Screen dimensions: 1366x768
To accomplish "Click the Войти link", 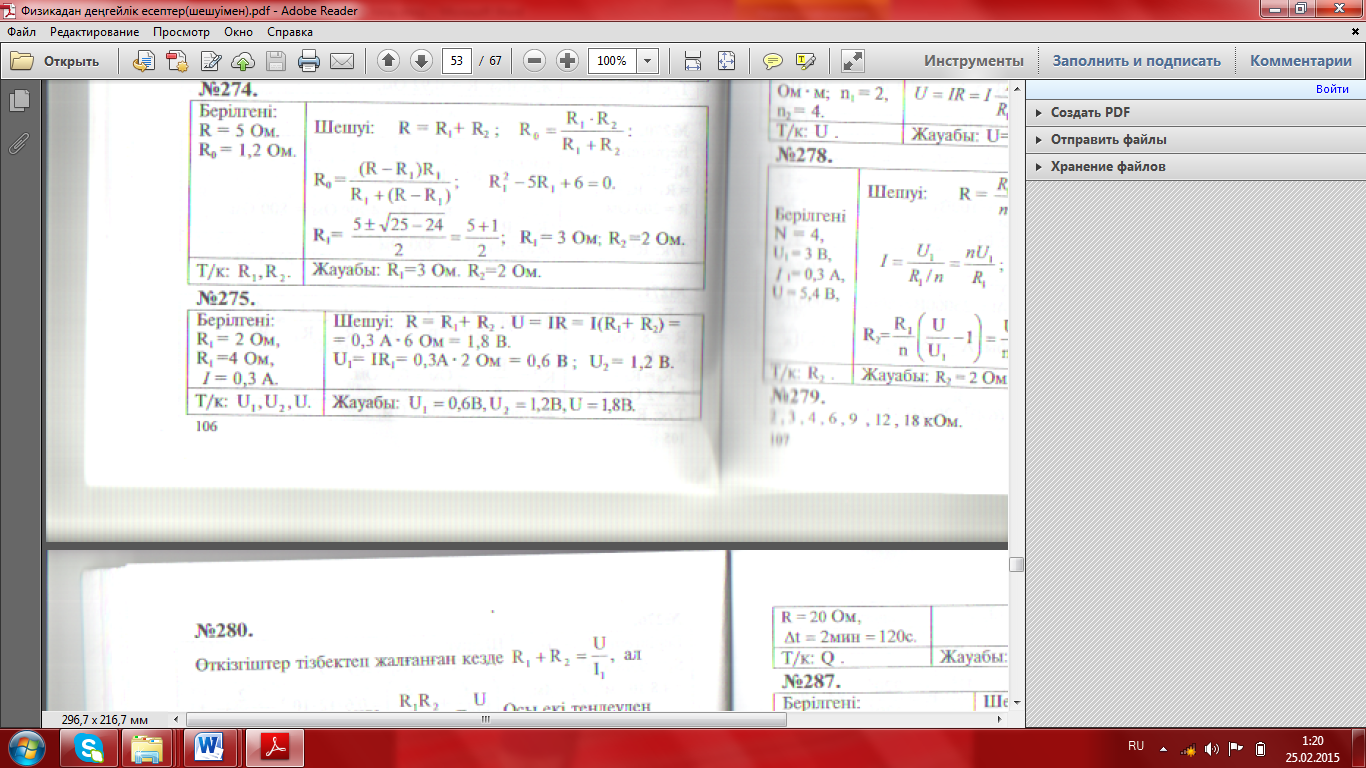I will click(x=1332, y=89).
